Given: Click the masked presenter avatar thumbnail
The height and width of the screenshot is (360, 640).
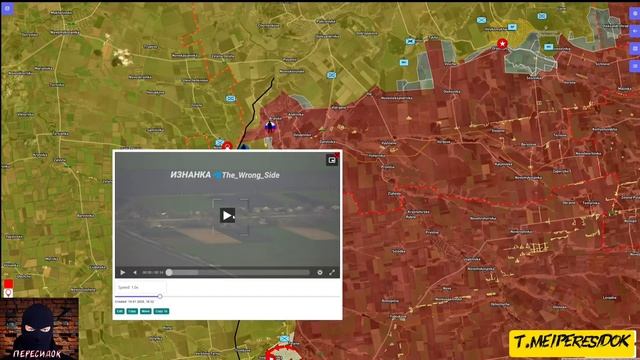Looking at the screenshot, I should 40,329.
